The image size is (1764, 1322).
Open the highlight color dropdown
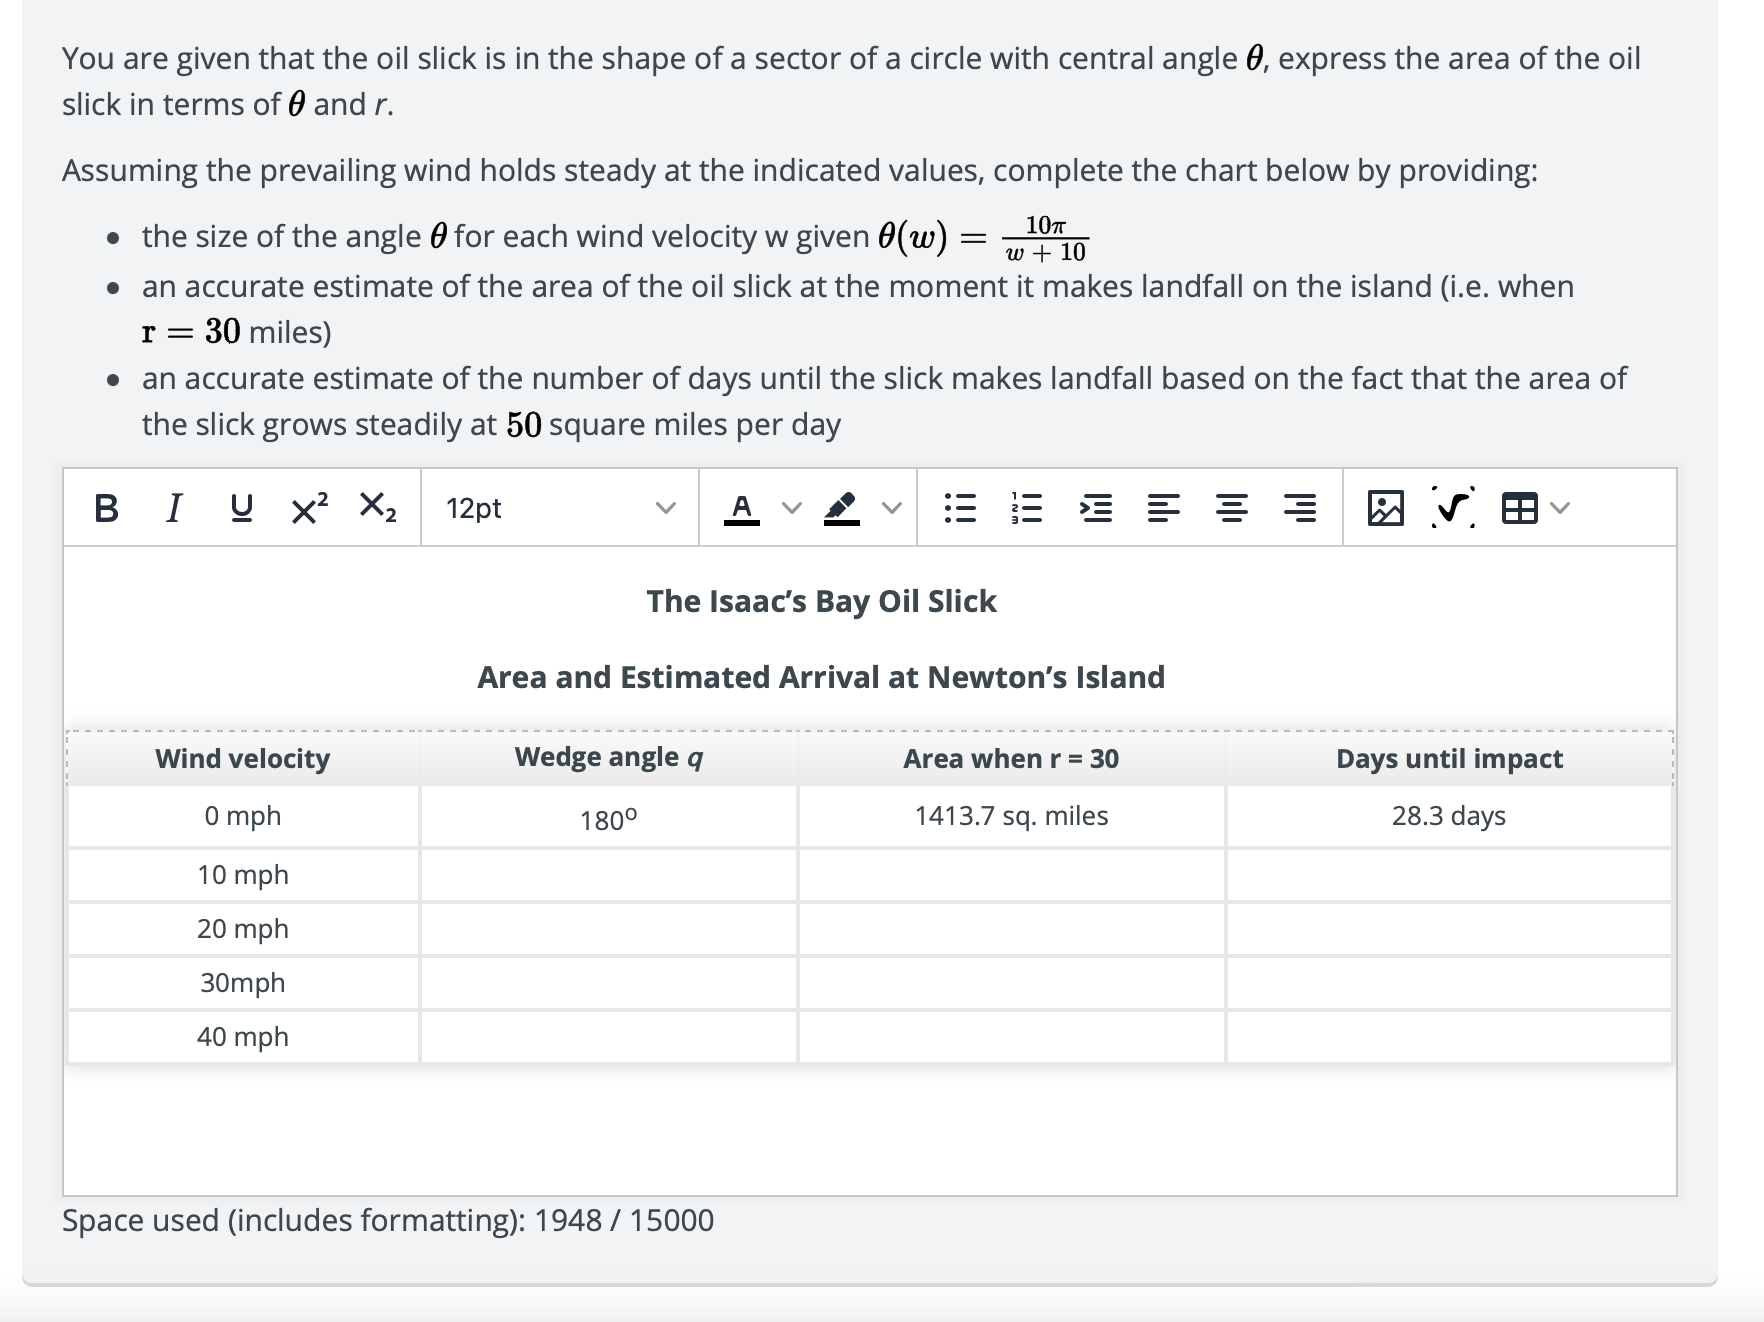pos(893,509)
